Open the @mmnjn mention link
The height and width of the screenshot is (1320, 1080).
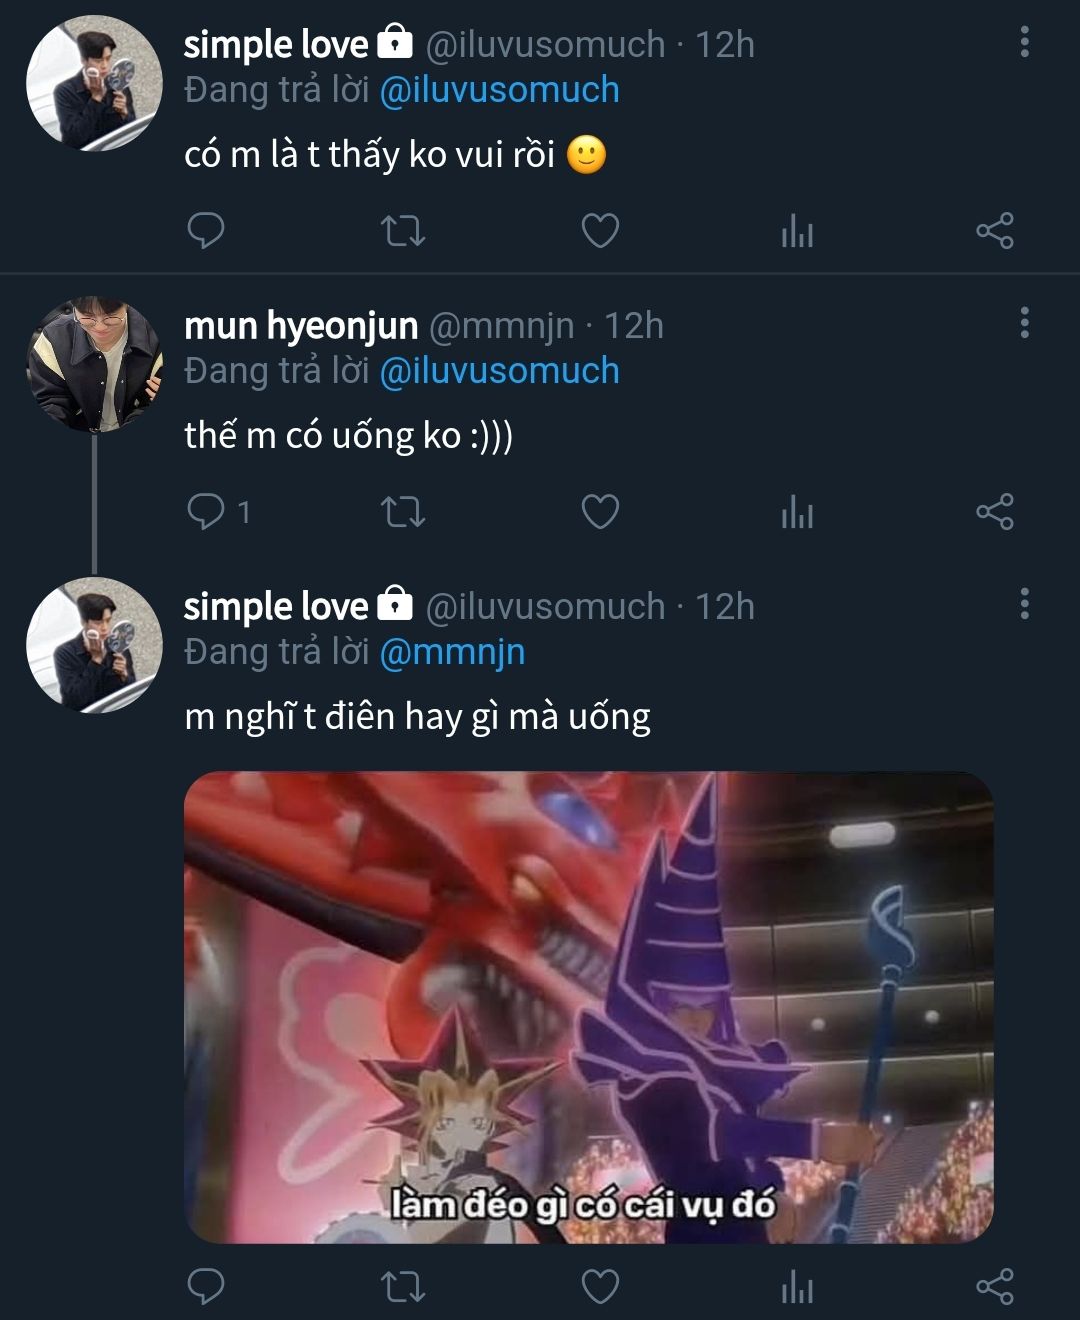[452, 652]
